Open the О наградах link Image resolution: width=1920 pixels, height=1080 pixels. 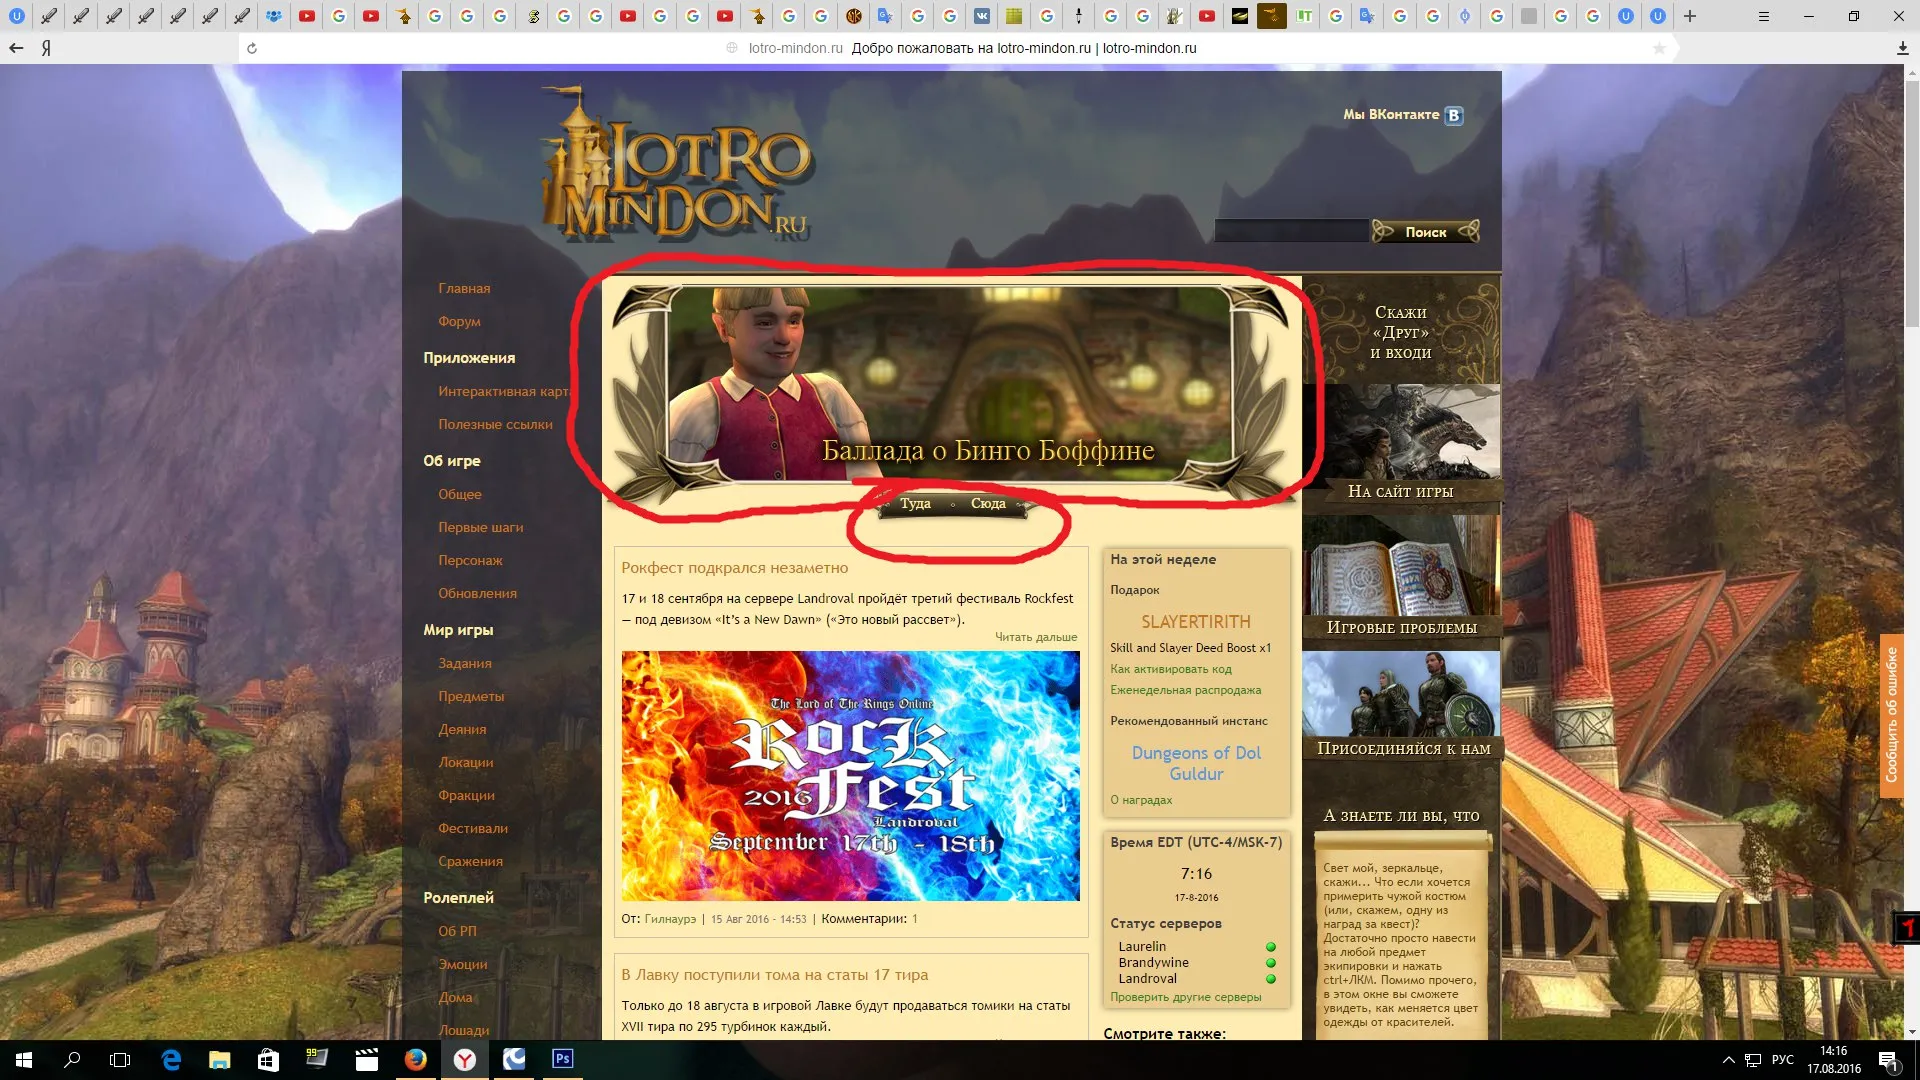pos(1141,800)
